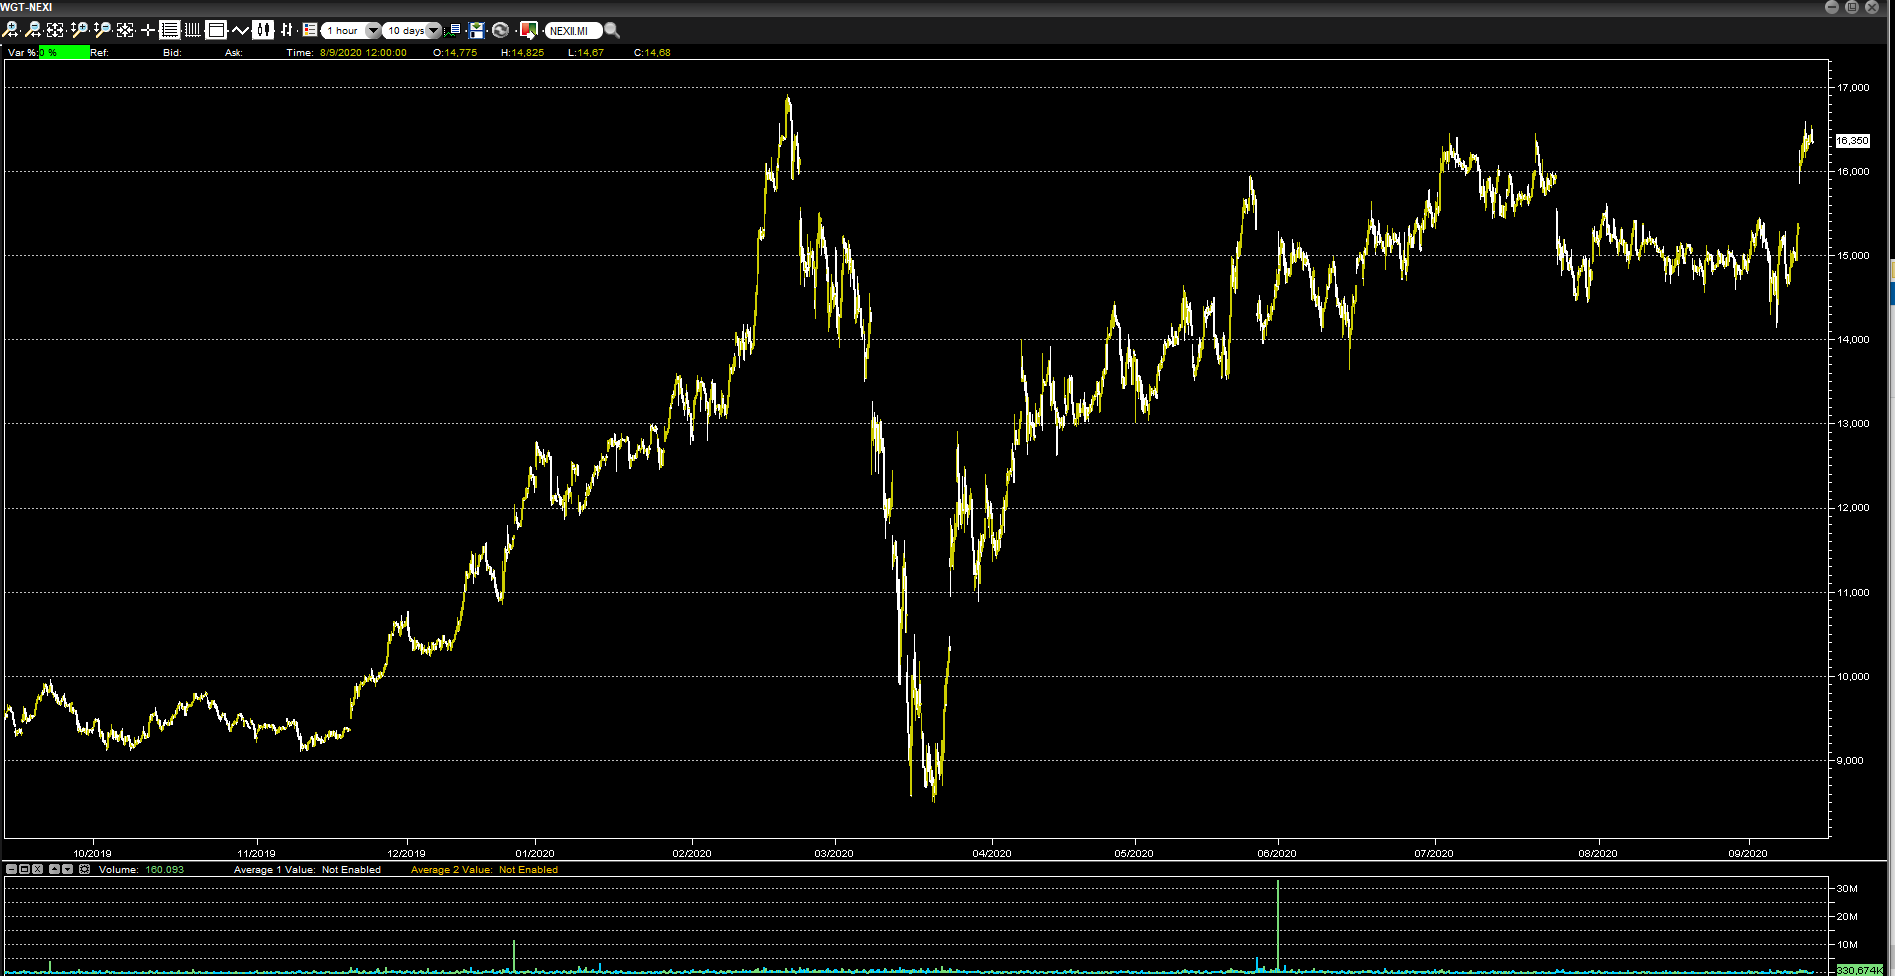Select the crosshair cursor tool

click(148, 30)
